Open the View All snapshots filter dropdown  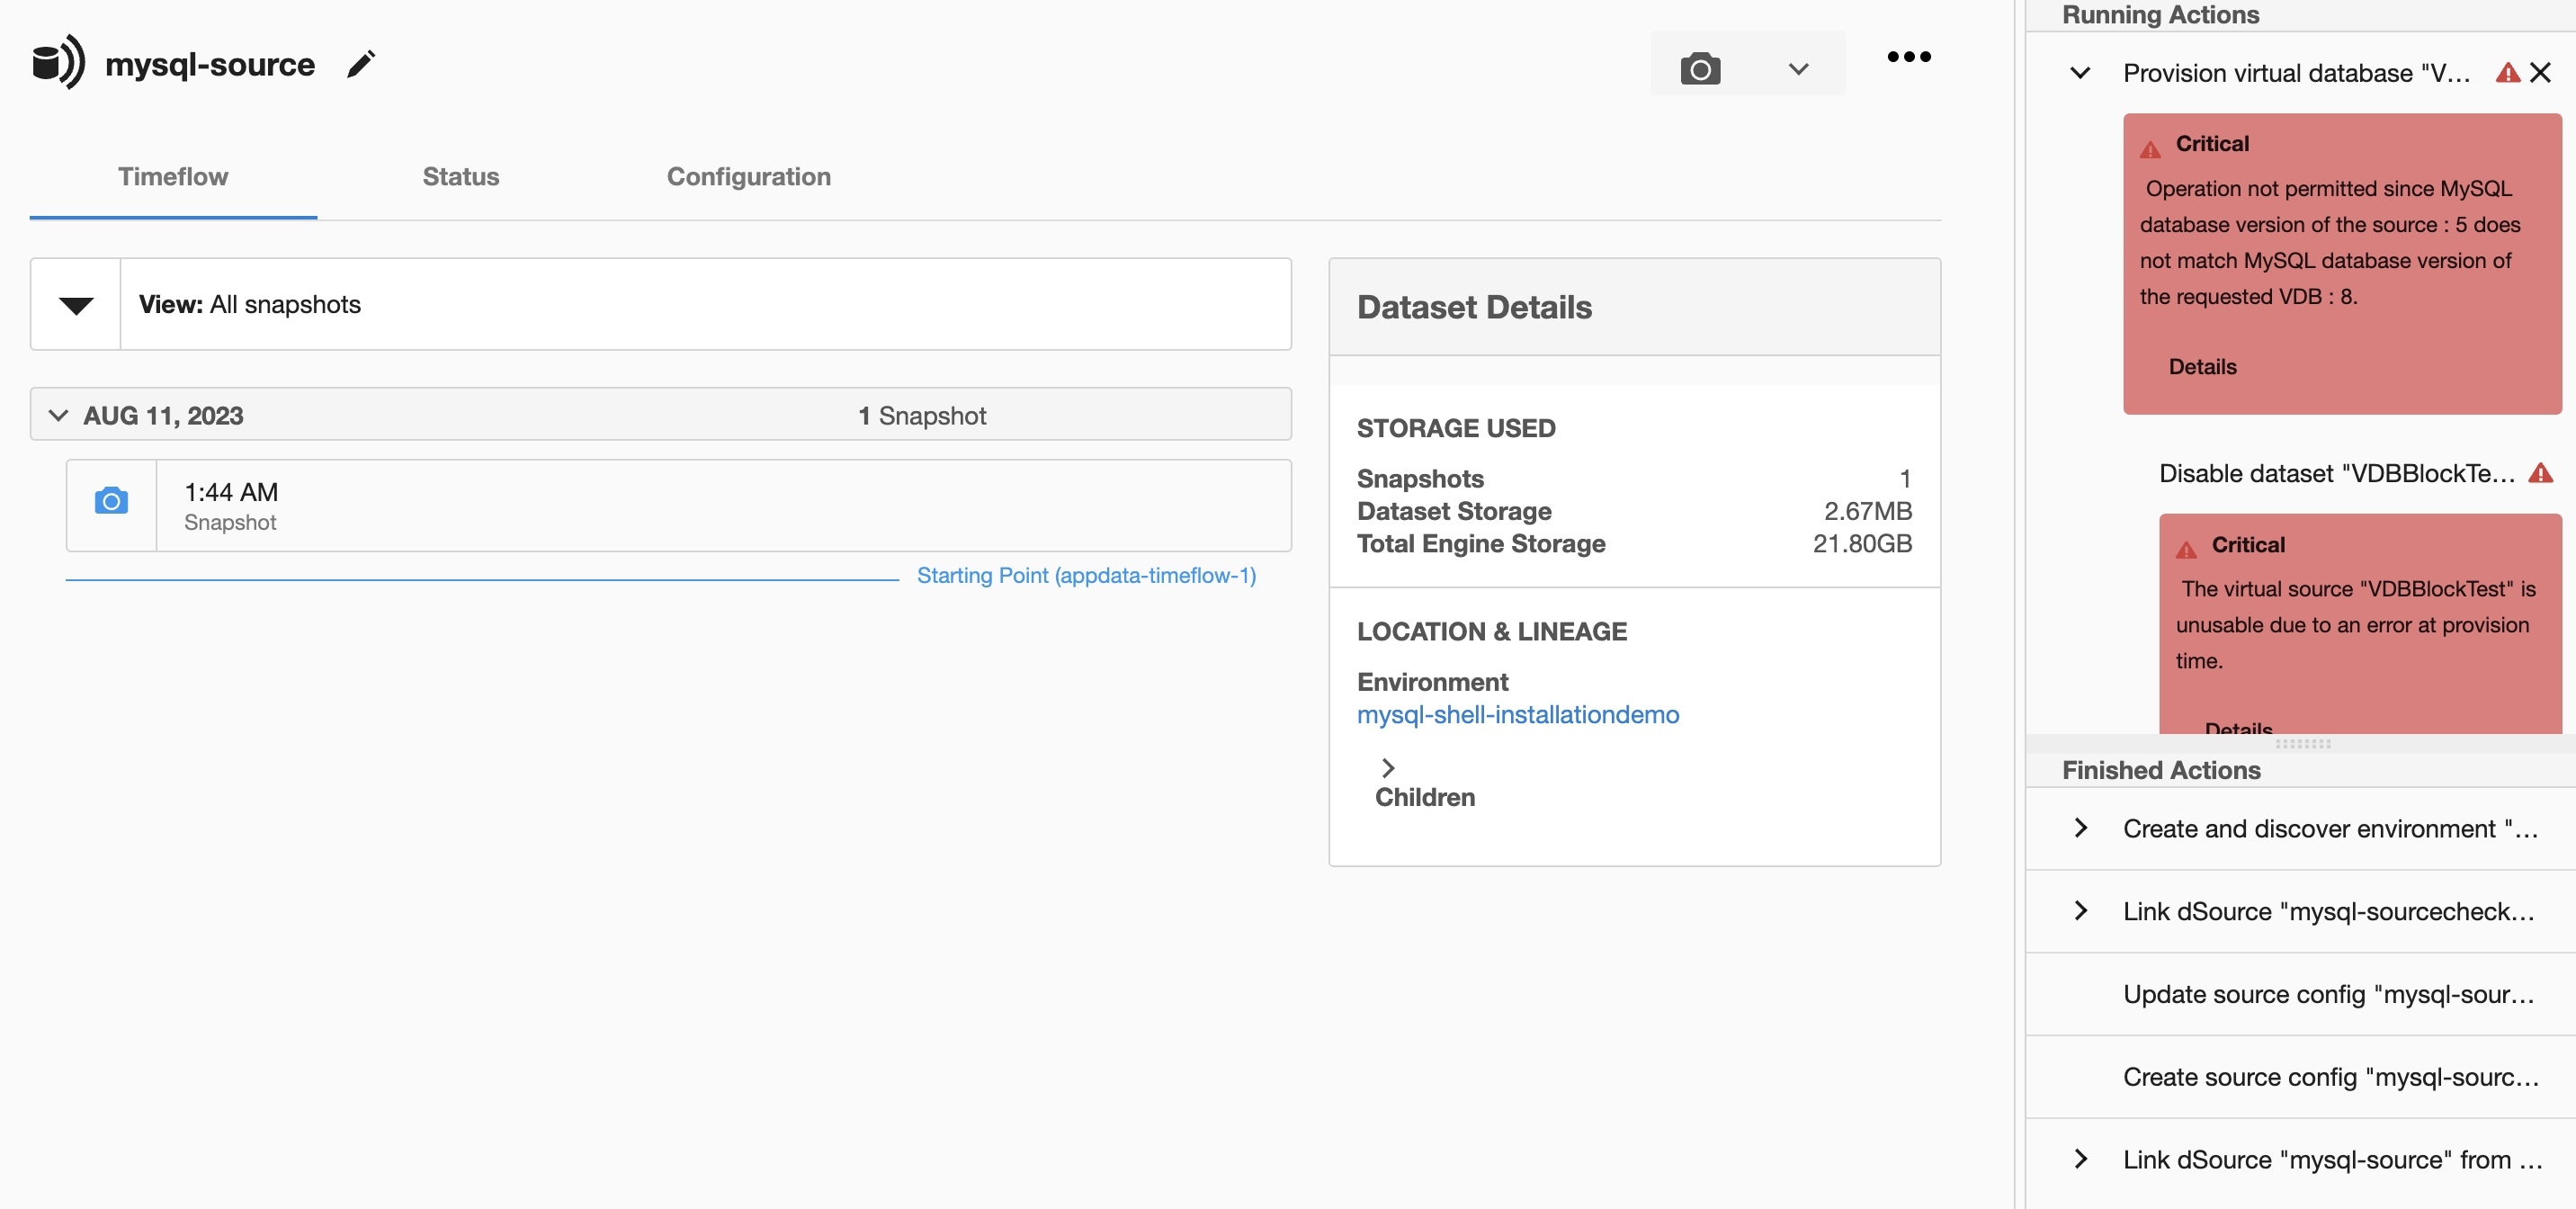[x=76, y=305]
